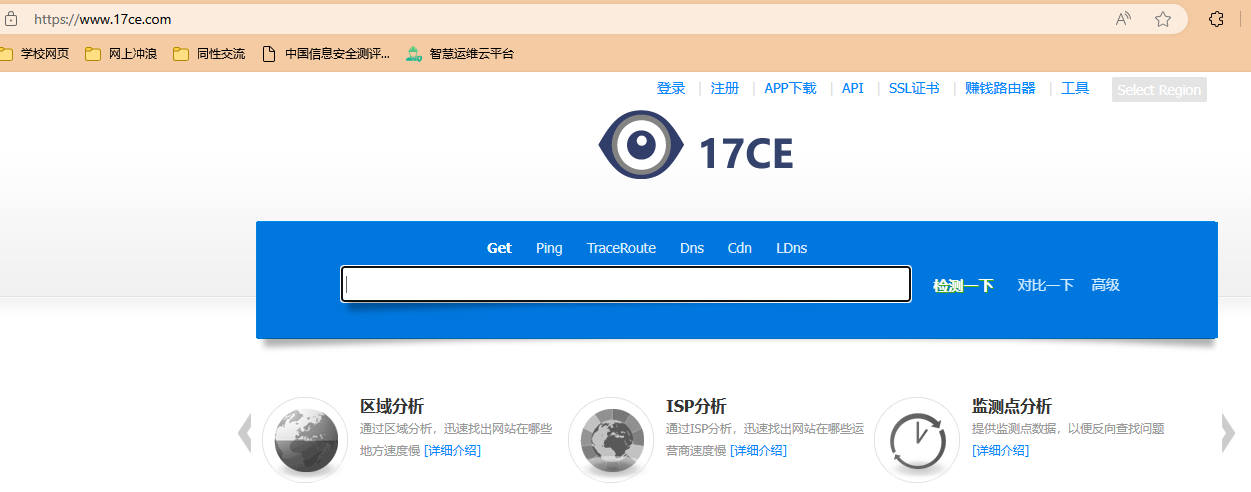Add page to favorites with star icon
The width and height of the screenshot is (1251, 492).
tap(1163, 19)
